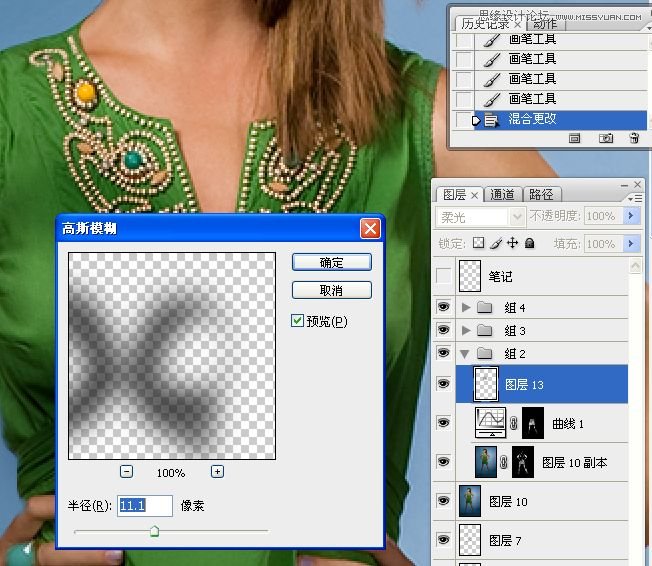Screen dimensions: 652x566
Task: Click the first 画笔工具 brush icon
Action: click(x=492, y=41)
